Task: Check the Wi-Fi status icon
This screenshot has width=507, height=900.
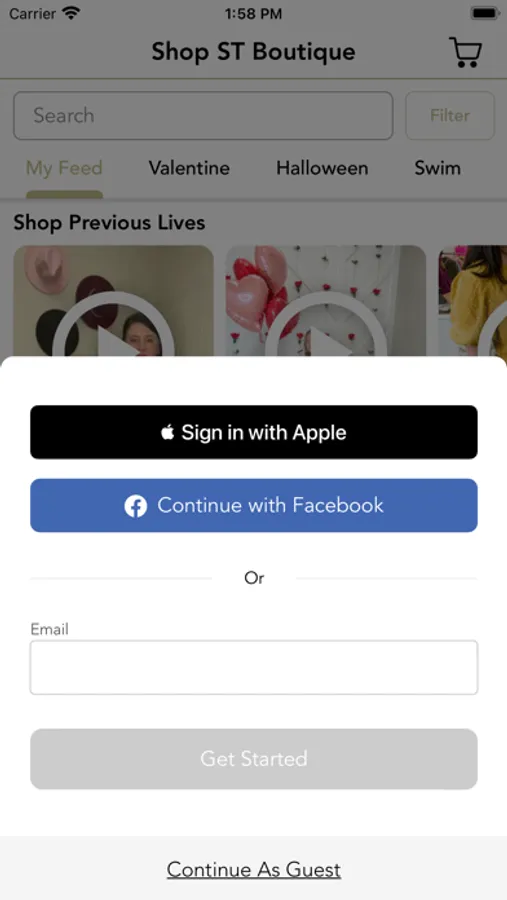Action: click(71, 13)
